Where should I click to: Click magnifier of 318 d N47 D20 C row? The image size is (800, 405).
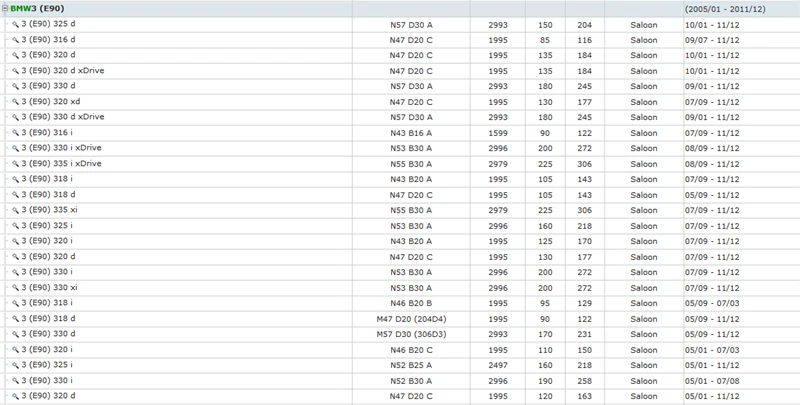tap(15, 195)
